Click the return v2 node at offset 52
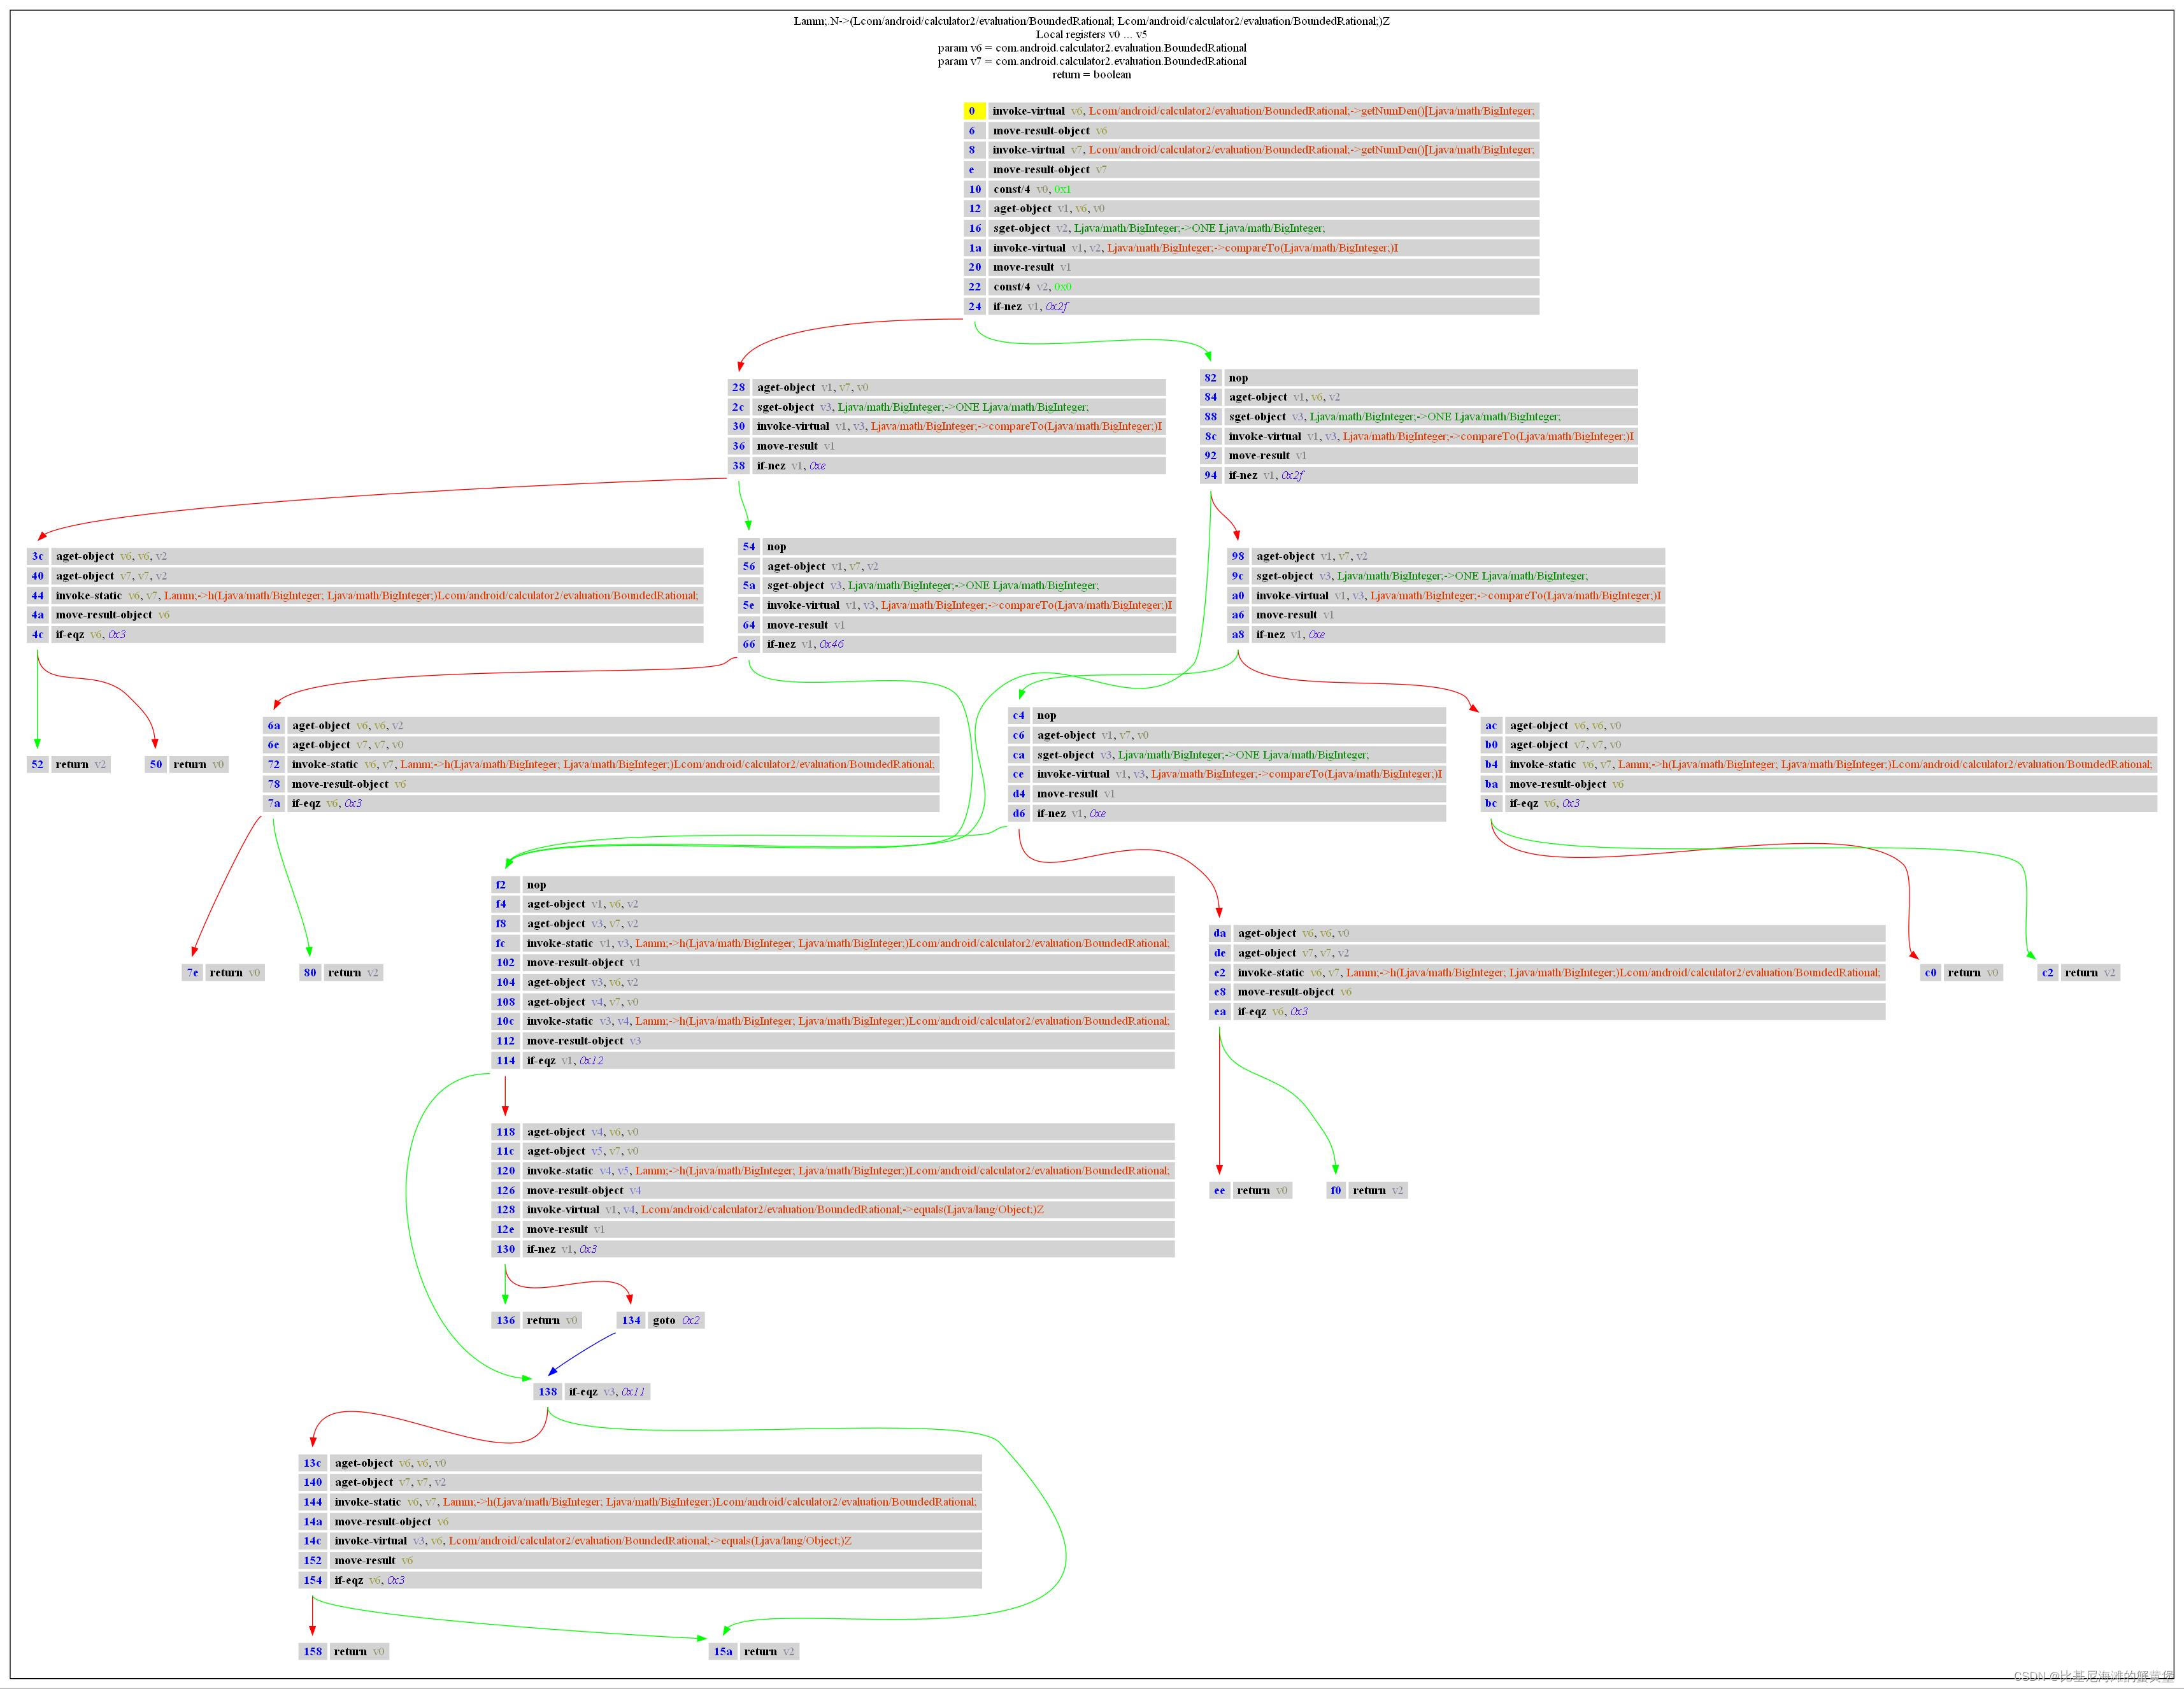 click(x=80, y=765)
